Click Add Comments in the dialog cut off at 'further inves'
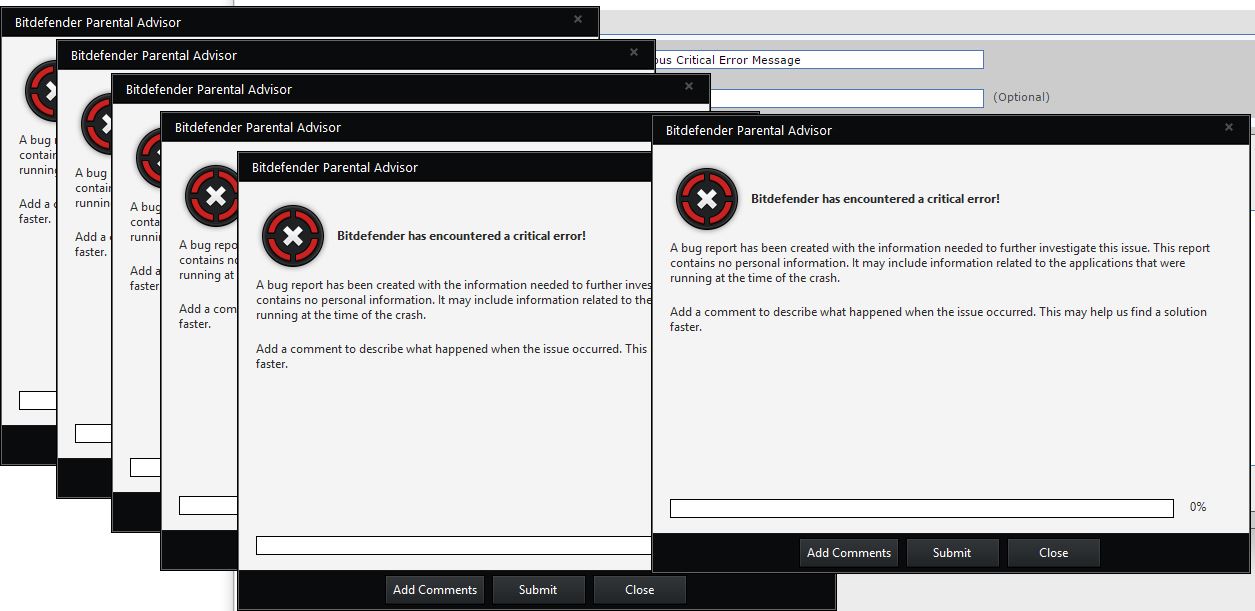1255x611 pixels. [435, 590]
